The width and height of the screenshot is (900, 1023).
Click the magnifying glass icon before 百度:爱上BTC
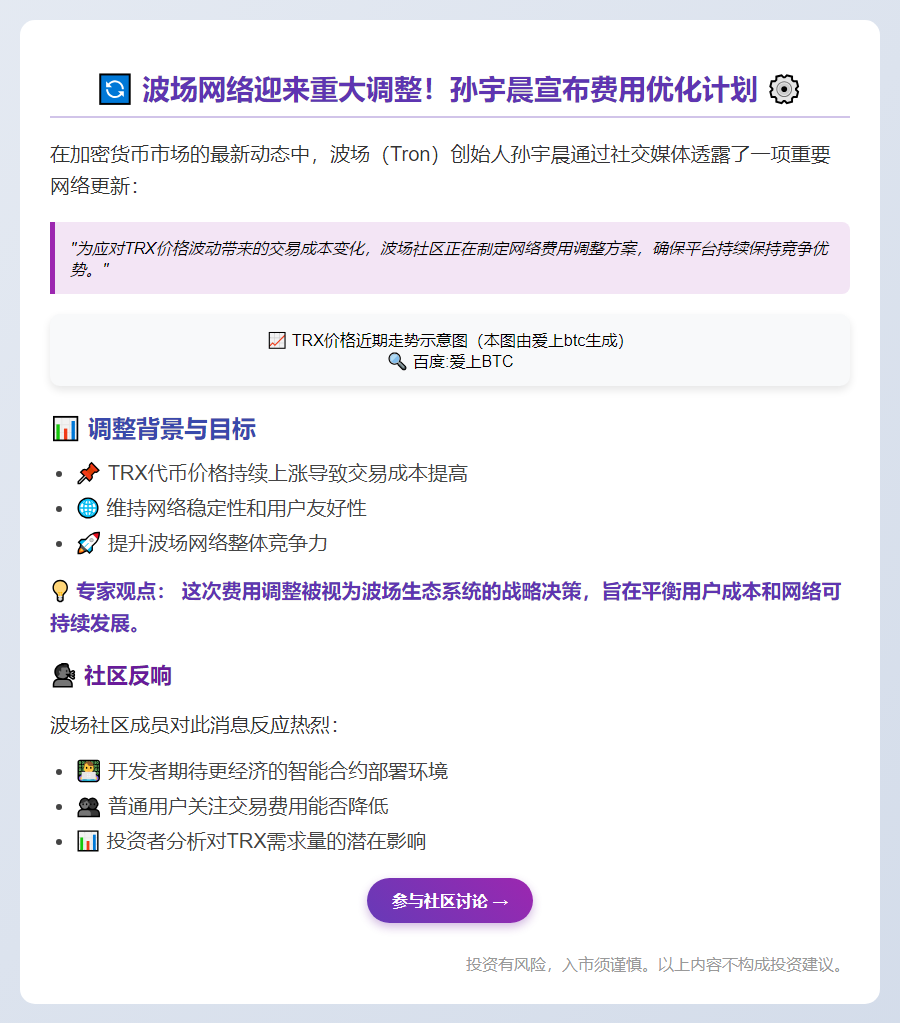(x=397, y=362)
